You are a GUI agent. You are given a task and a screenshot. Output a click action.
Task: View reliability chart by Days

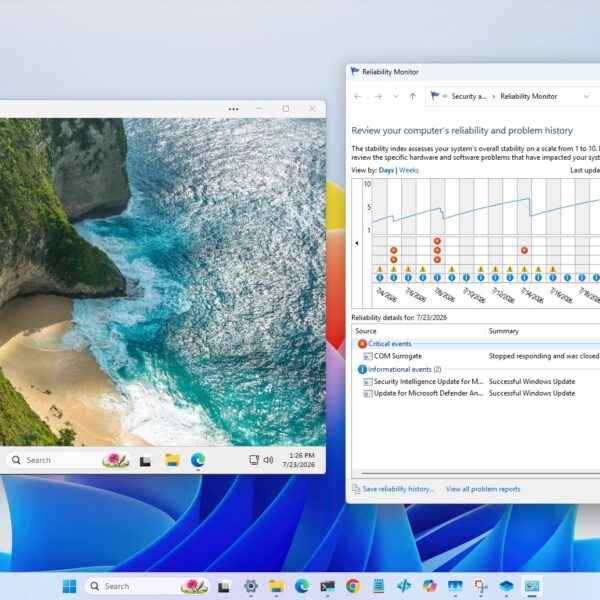(x=386, y=170)
